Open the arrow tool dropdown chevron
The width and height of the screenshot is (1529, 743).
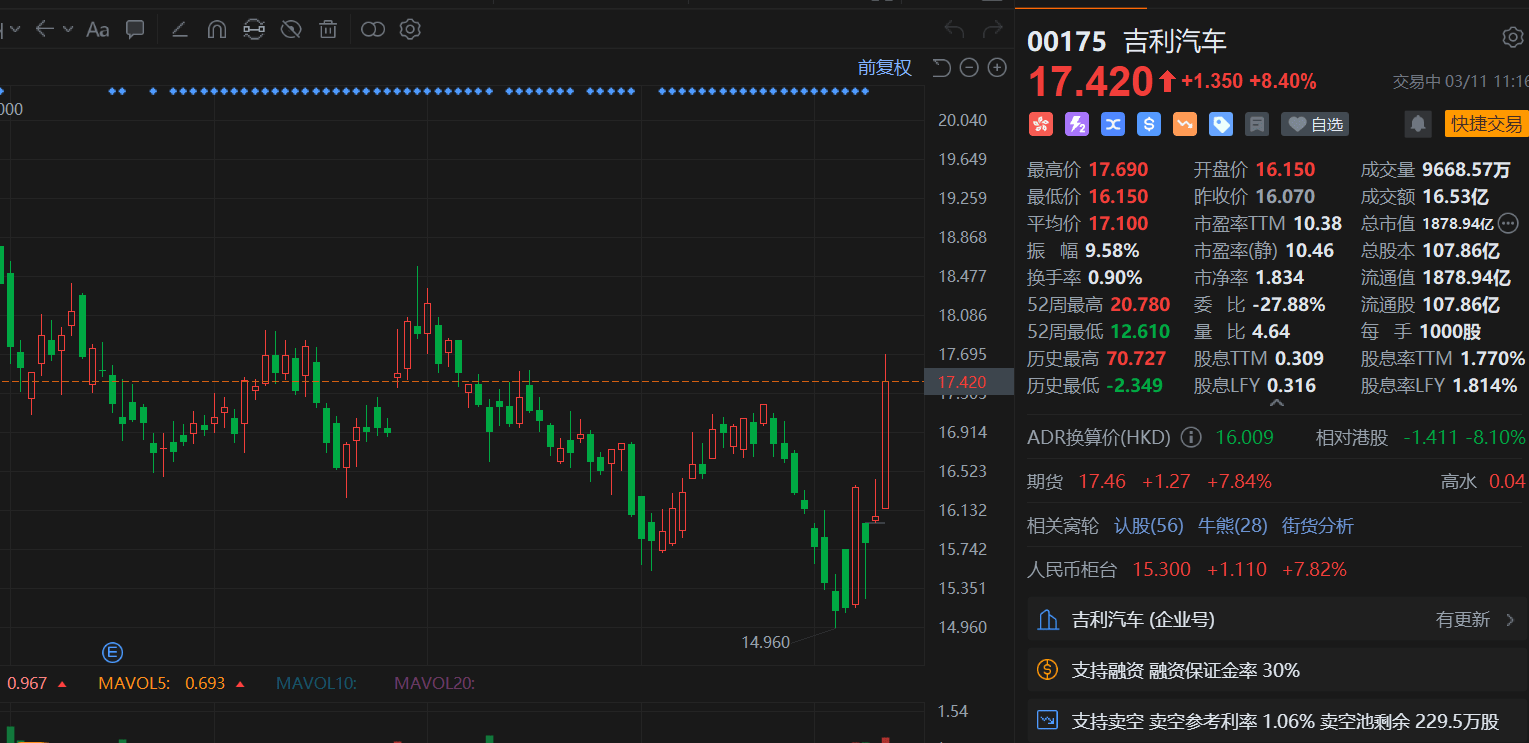click(68, 29)
